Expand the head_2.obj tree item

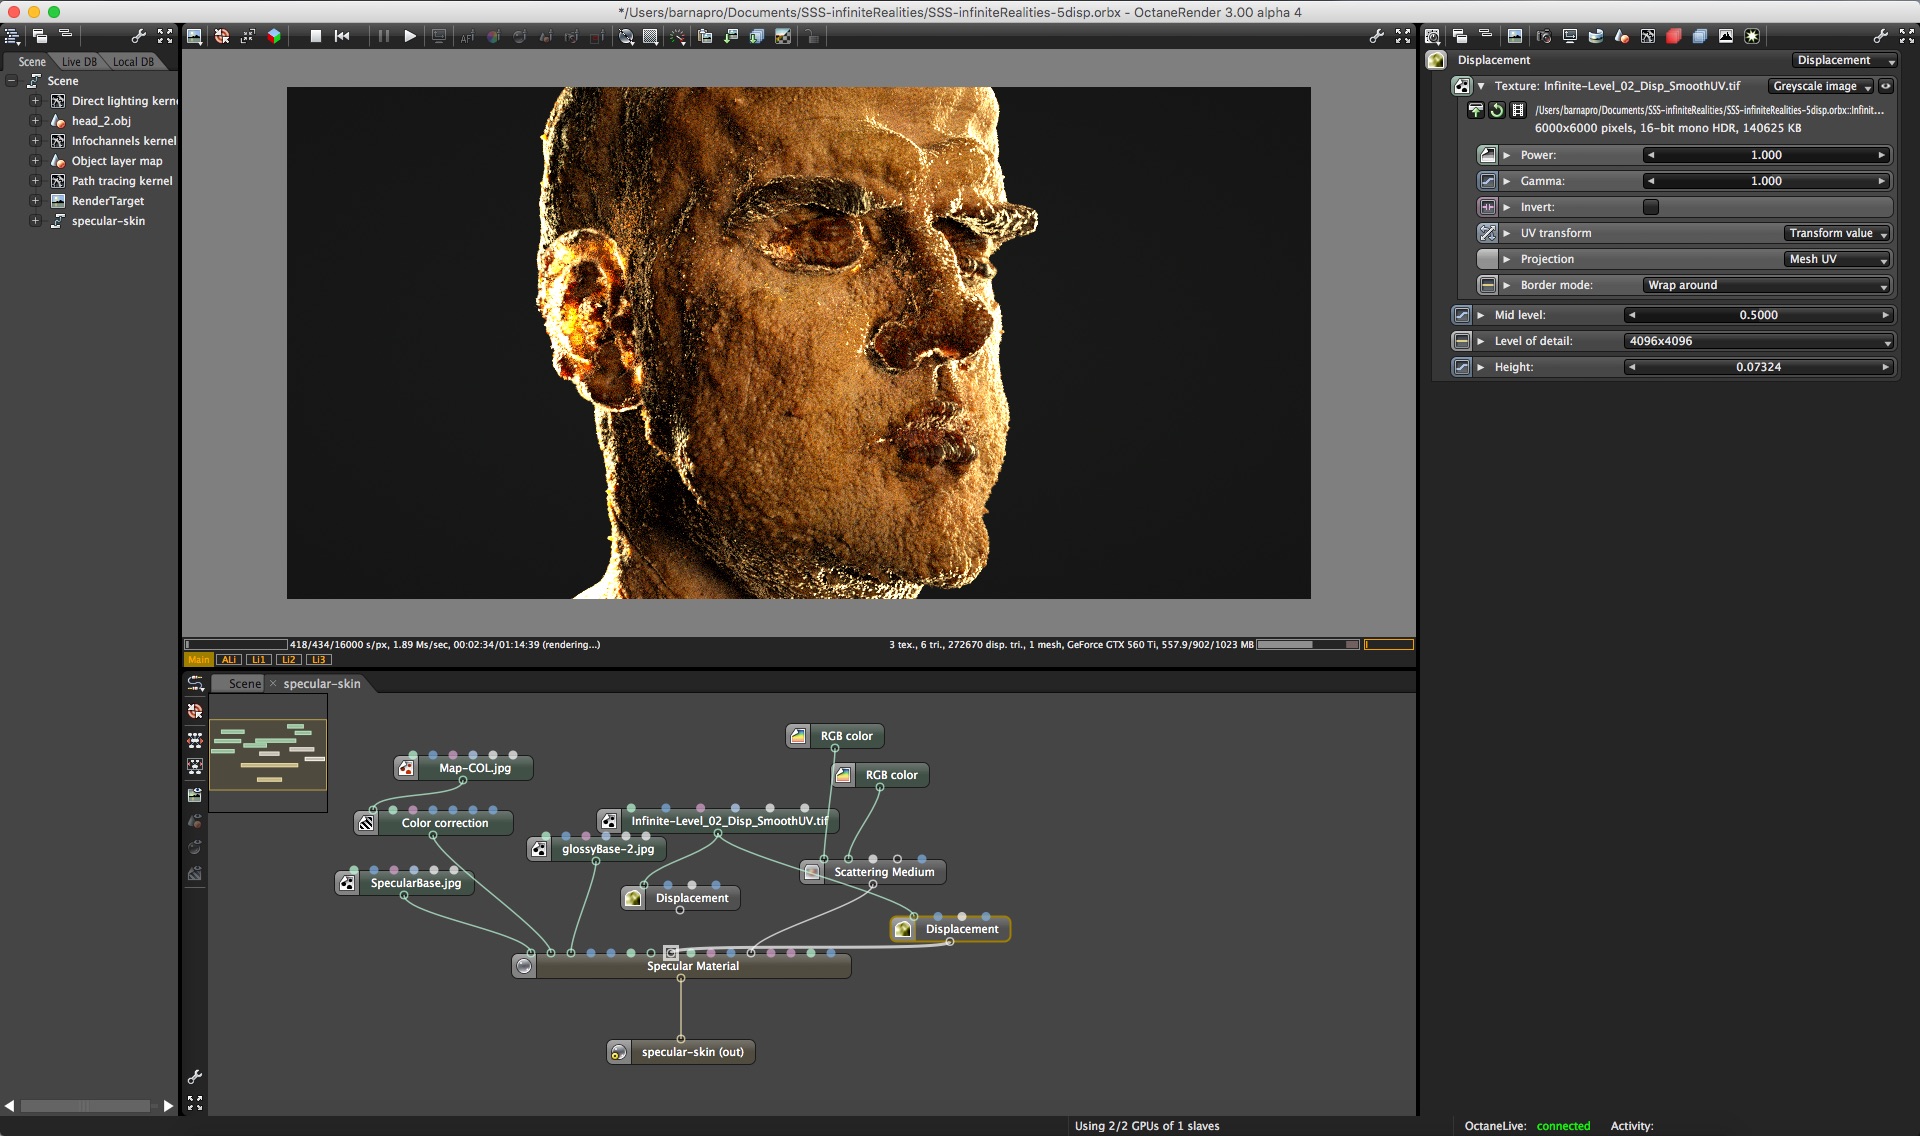[x=35, y=121]
